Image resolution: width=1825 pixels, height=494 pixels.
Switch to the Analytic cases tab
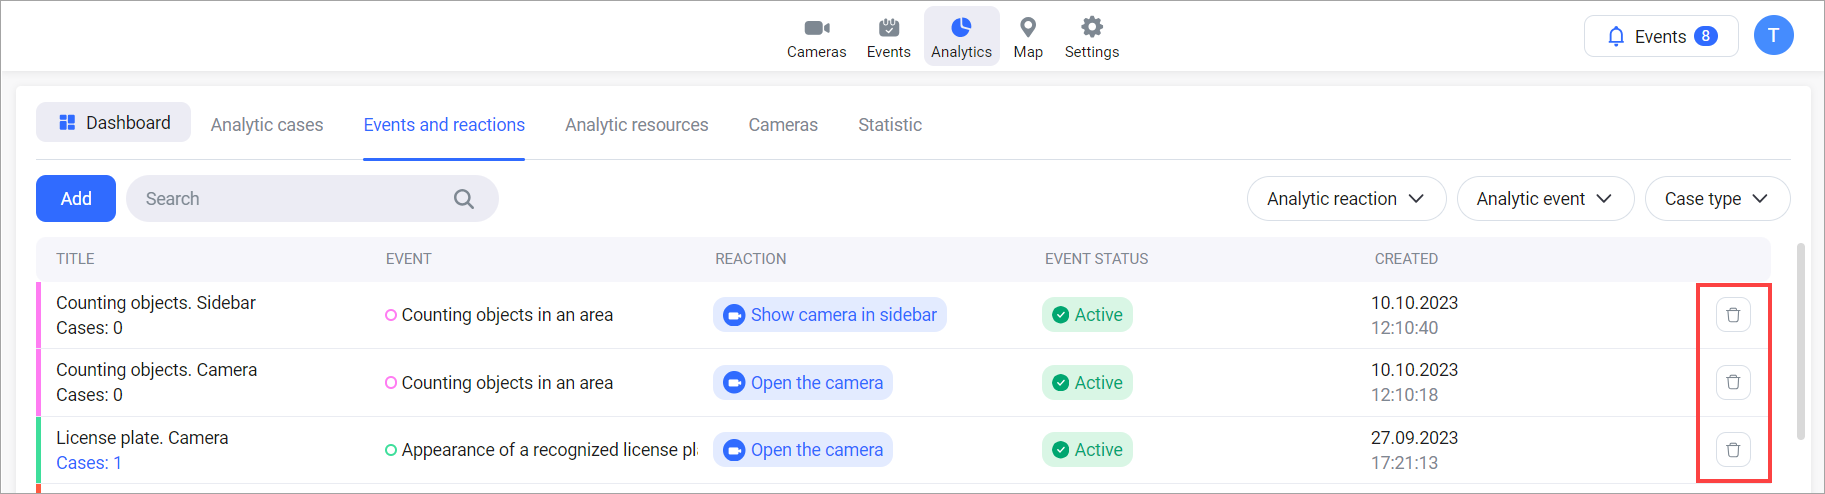point(267,125)
